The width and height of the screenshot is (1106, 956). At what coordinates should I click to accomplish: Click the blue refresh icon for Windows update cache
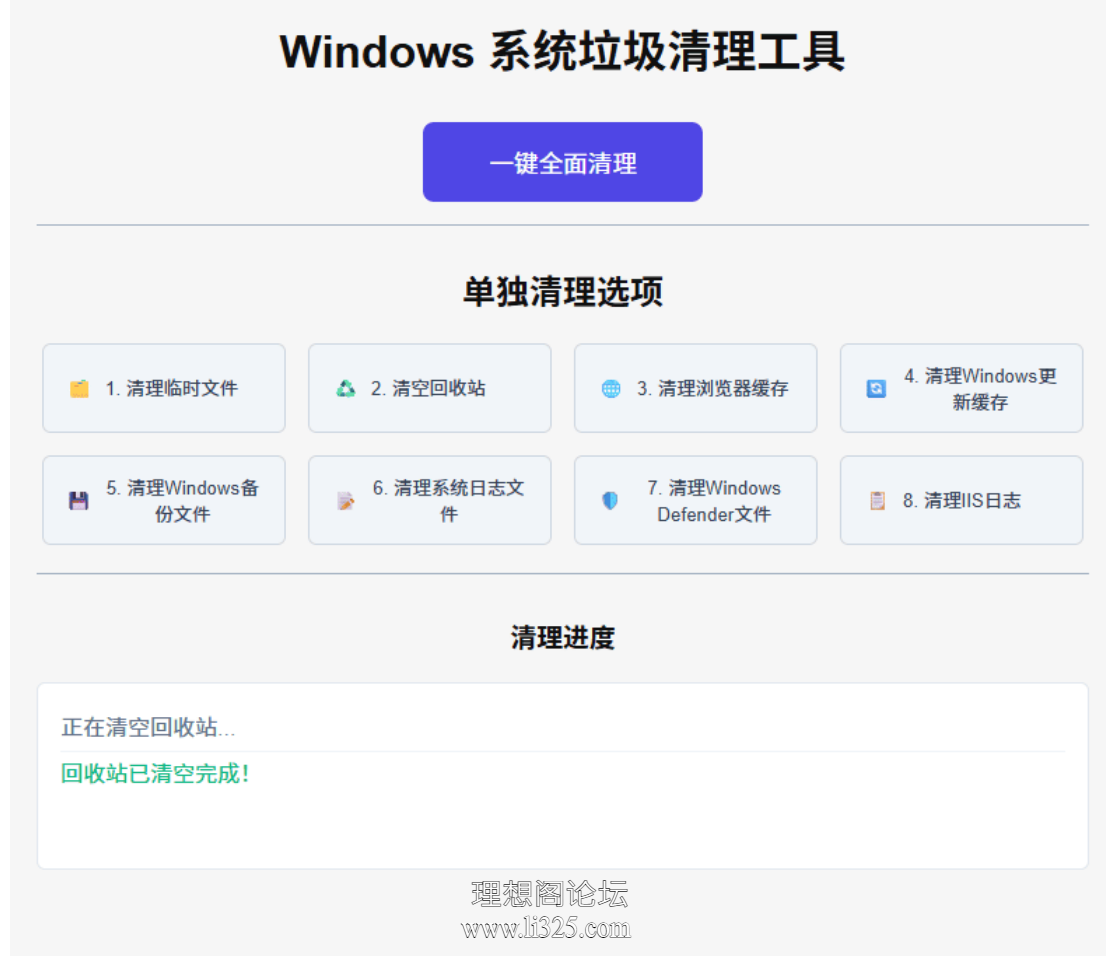tap(876, 389)
